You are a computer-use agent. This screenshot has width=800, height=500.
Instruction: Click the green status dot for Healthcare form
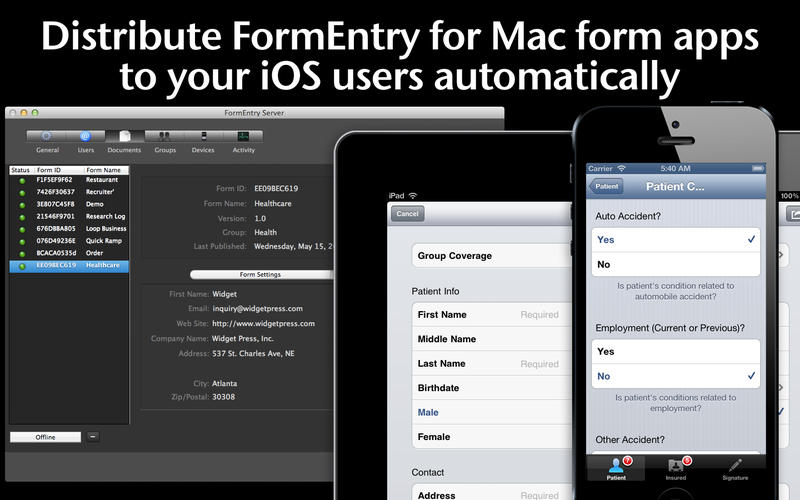click(22, 266)
